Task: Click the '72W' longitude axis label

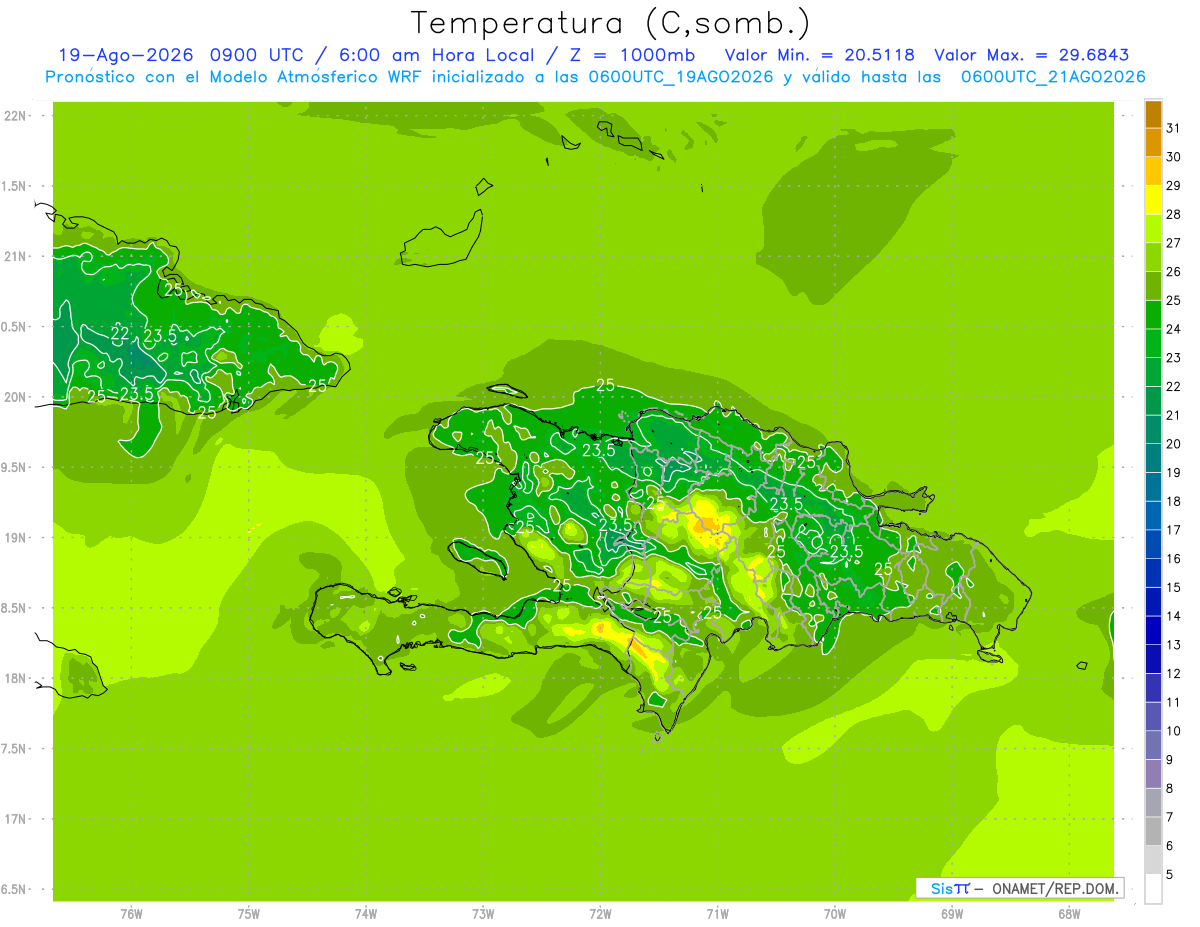Action: coord(600,914)
